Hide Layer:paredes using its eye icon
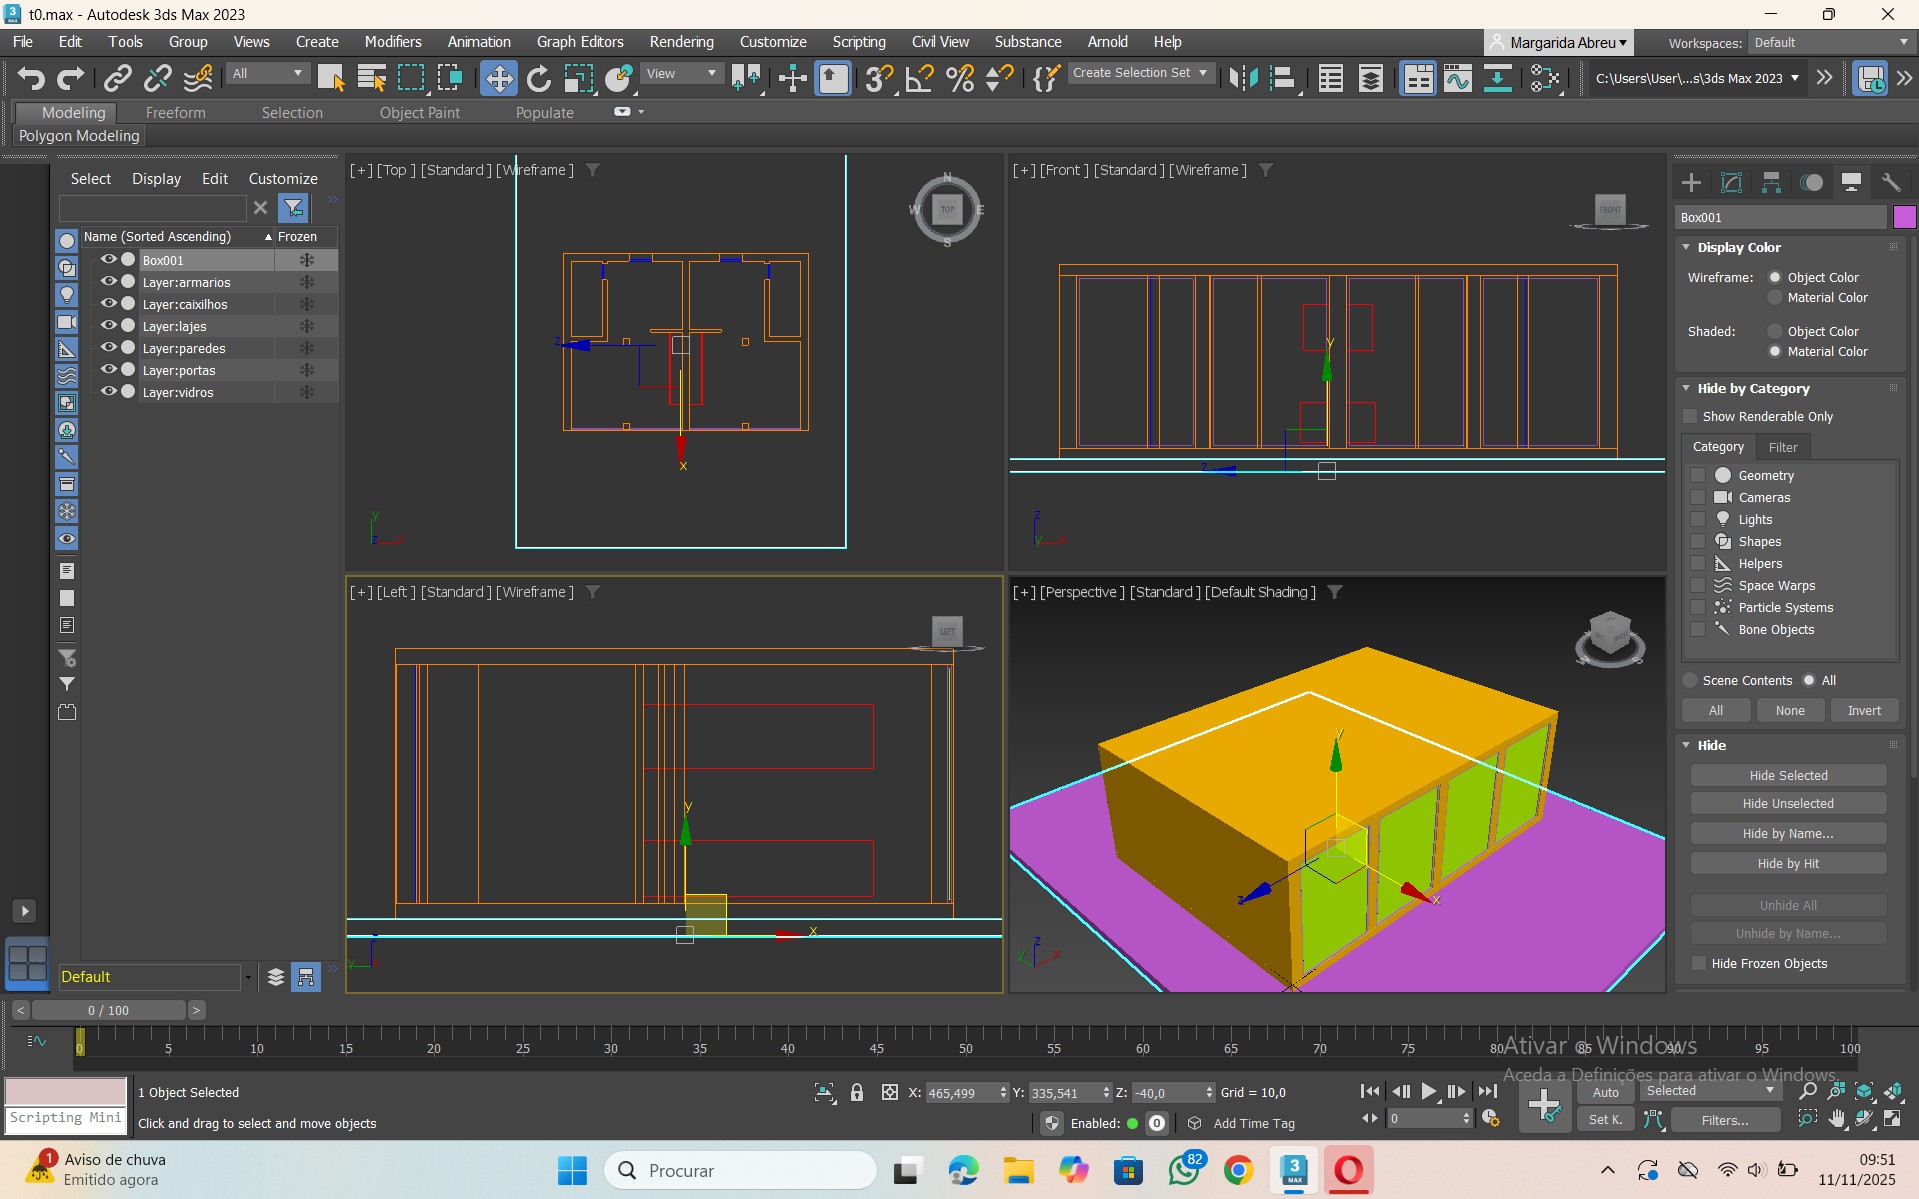1919x1199 pixels. pos(108,348)
